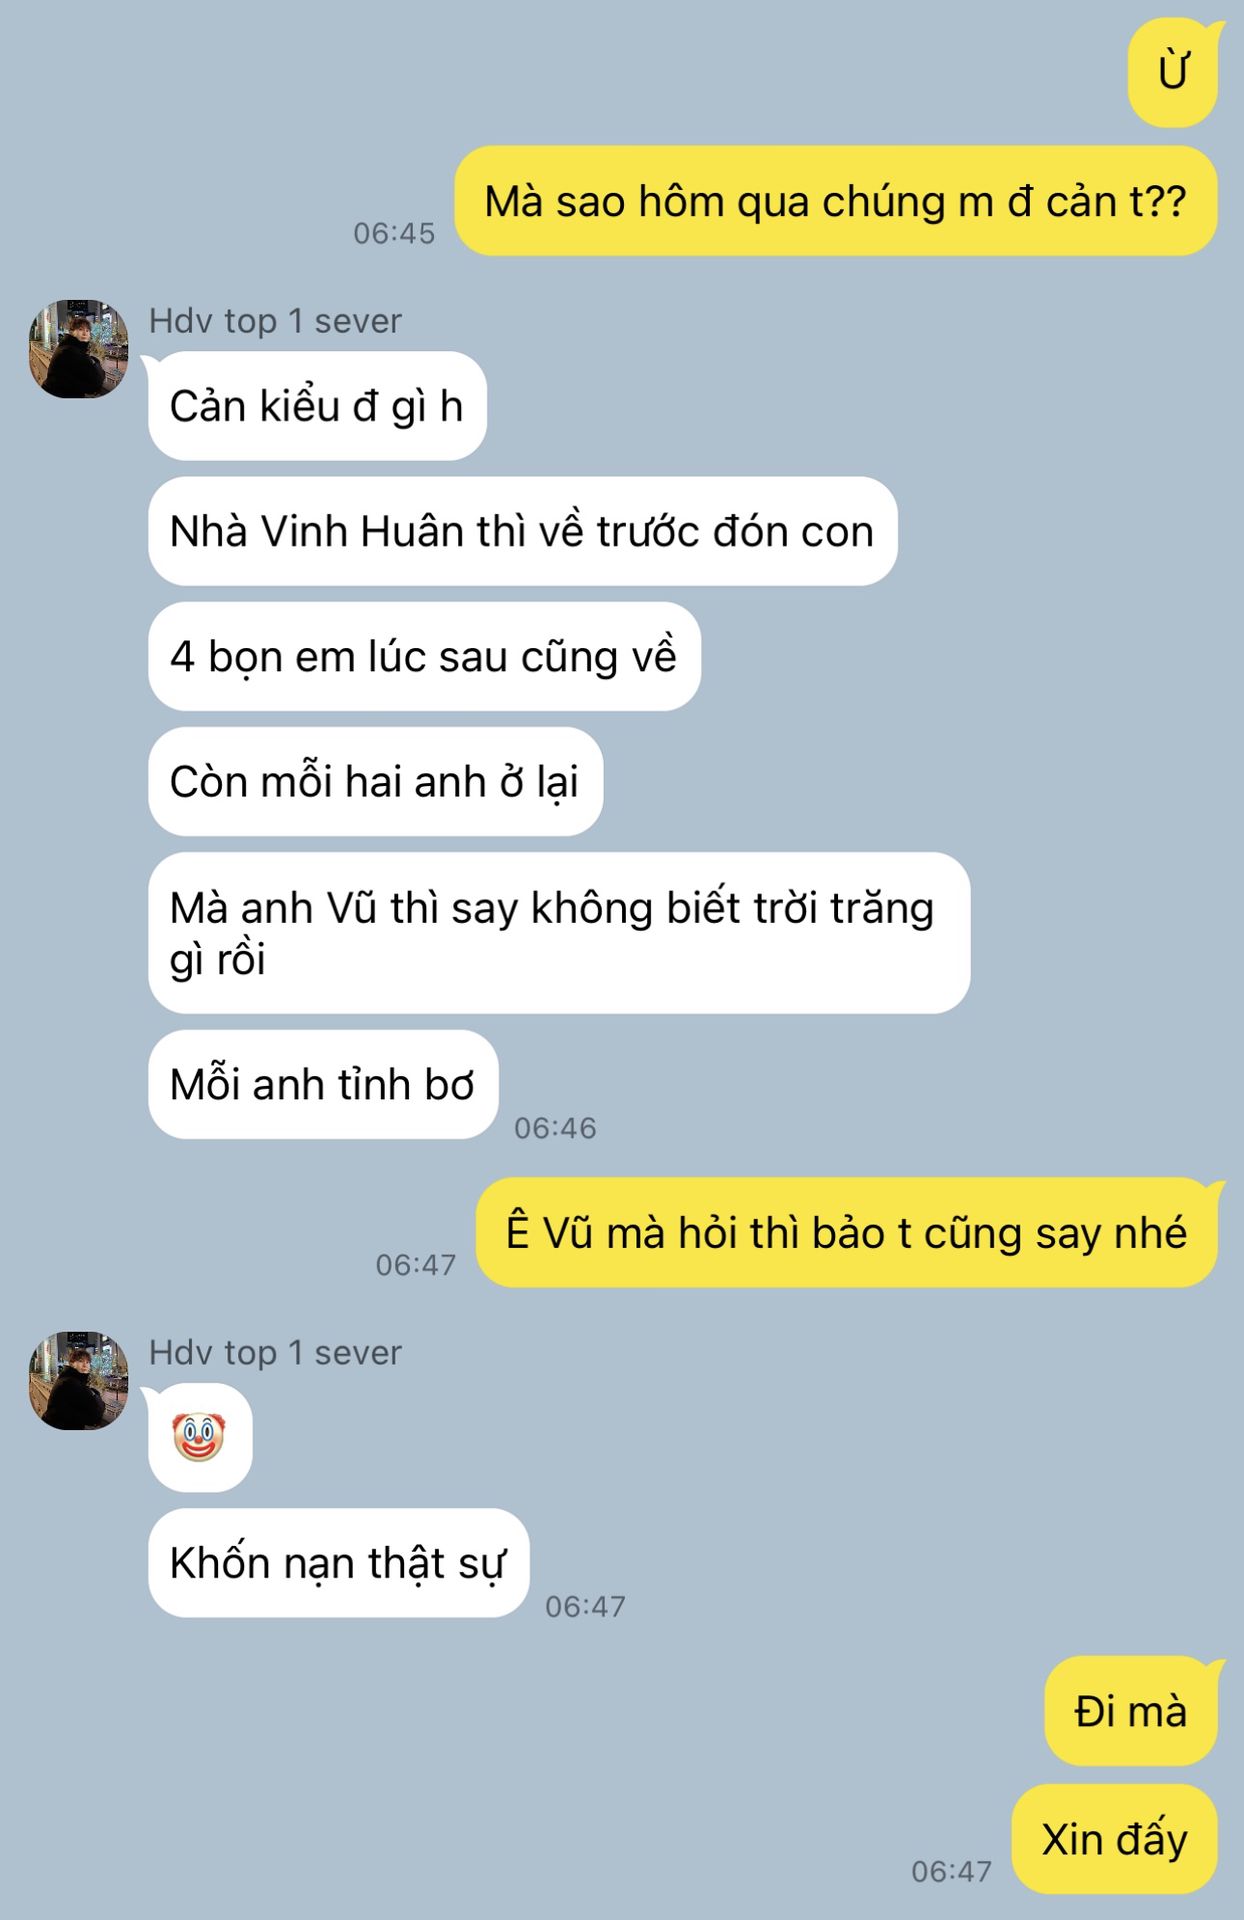The height and width of the screenshot is (1920, 1244).
Task: Tap the "4 bọn em lúc sau cũng về" bubble
Action: point(424,656)
